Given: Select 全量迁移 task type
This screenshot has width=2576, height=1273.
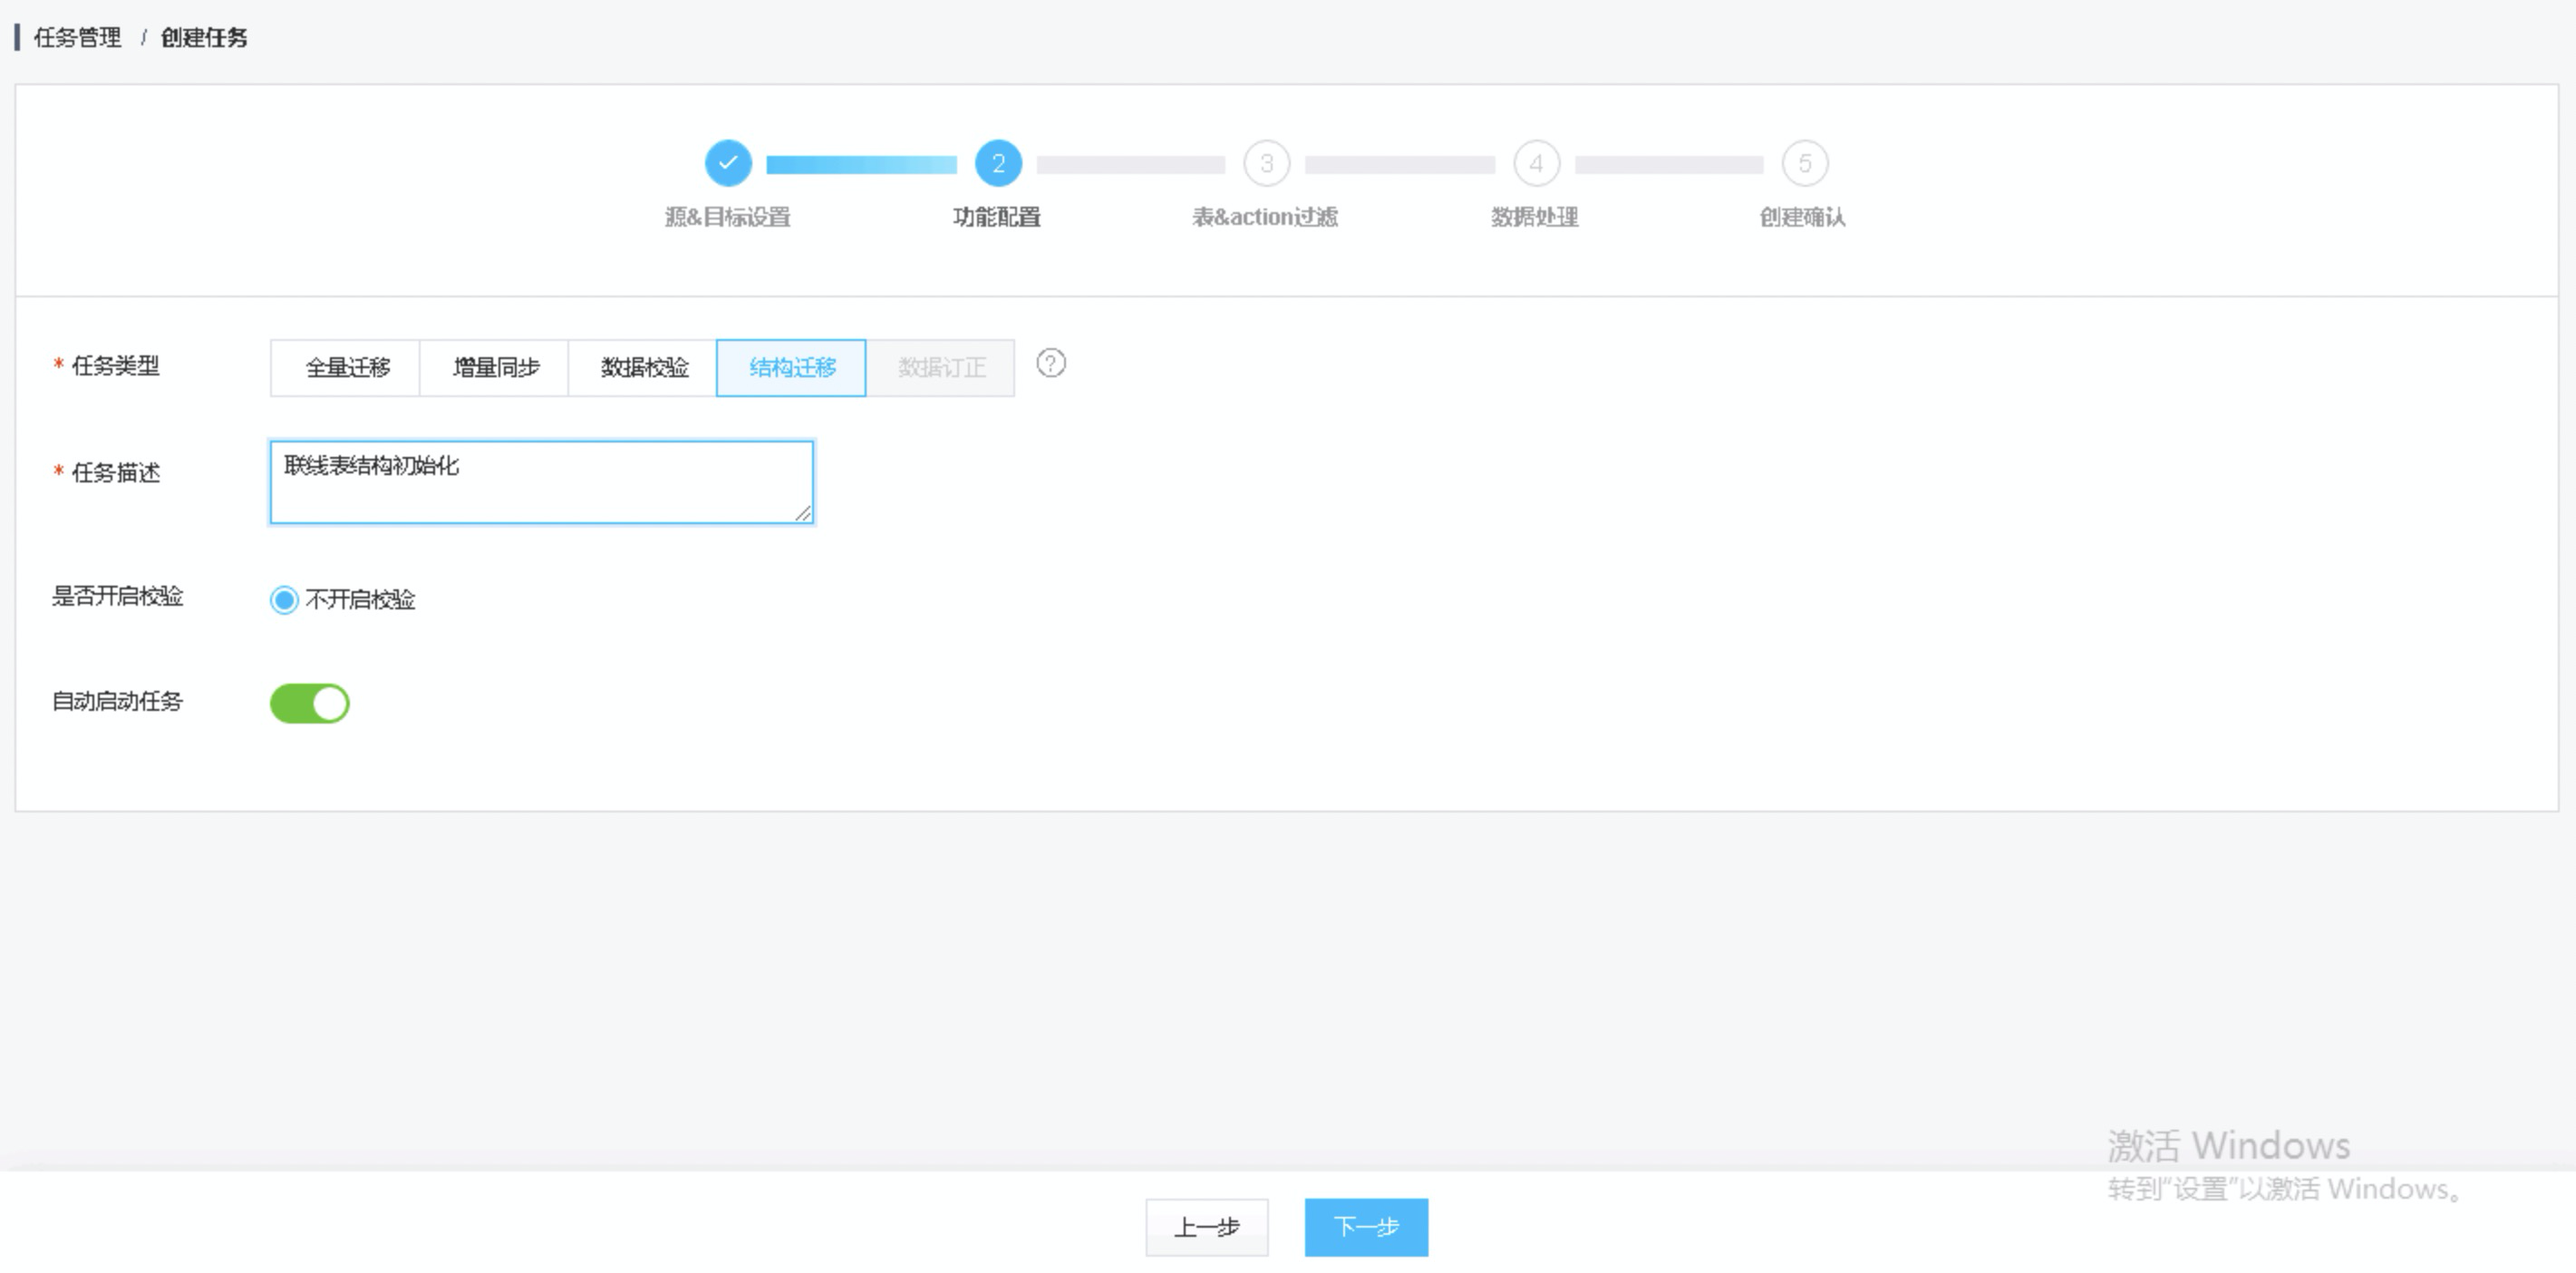Looking at the screenshot, I should (346, 368).
